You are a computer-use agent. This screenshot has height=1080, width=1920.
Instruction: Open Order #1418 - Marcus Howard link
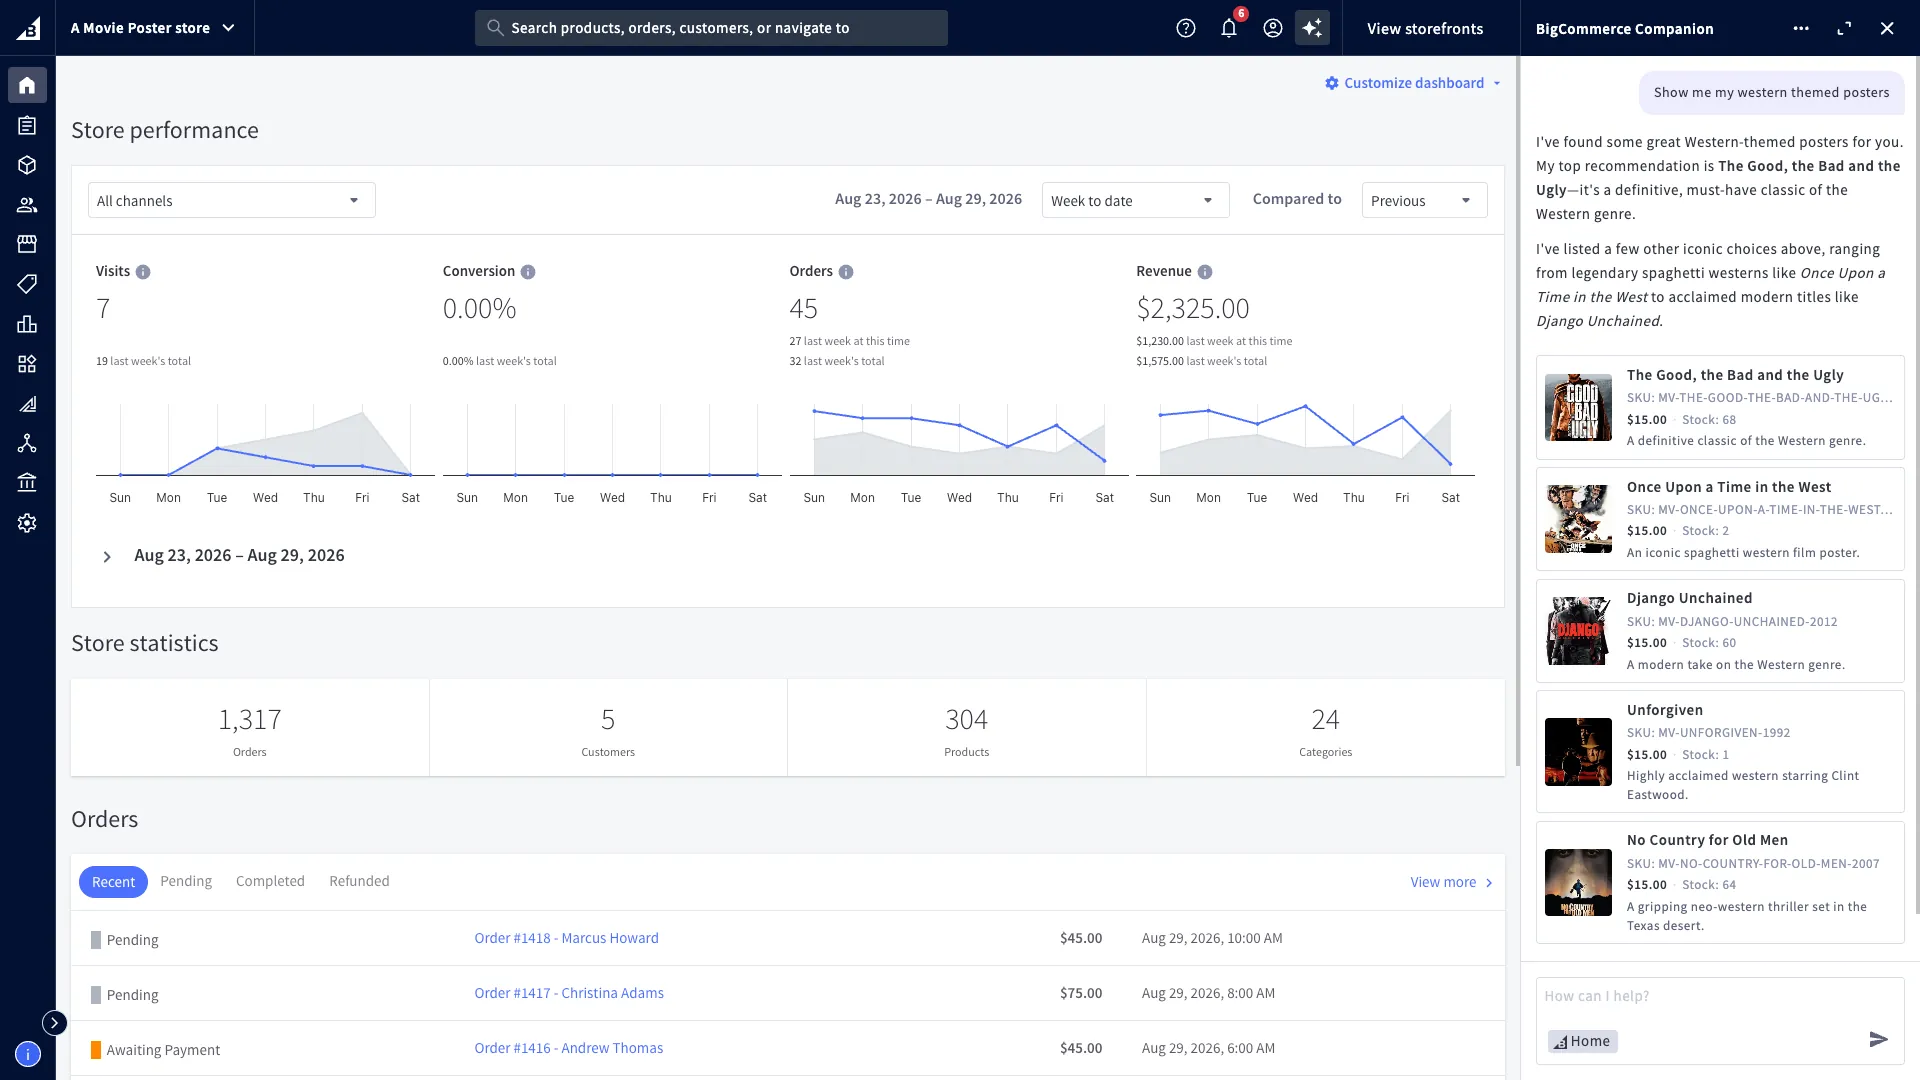click(x=566, y=938)
